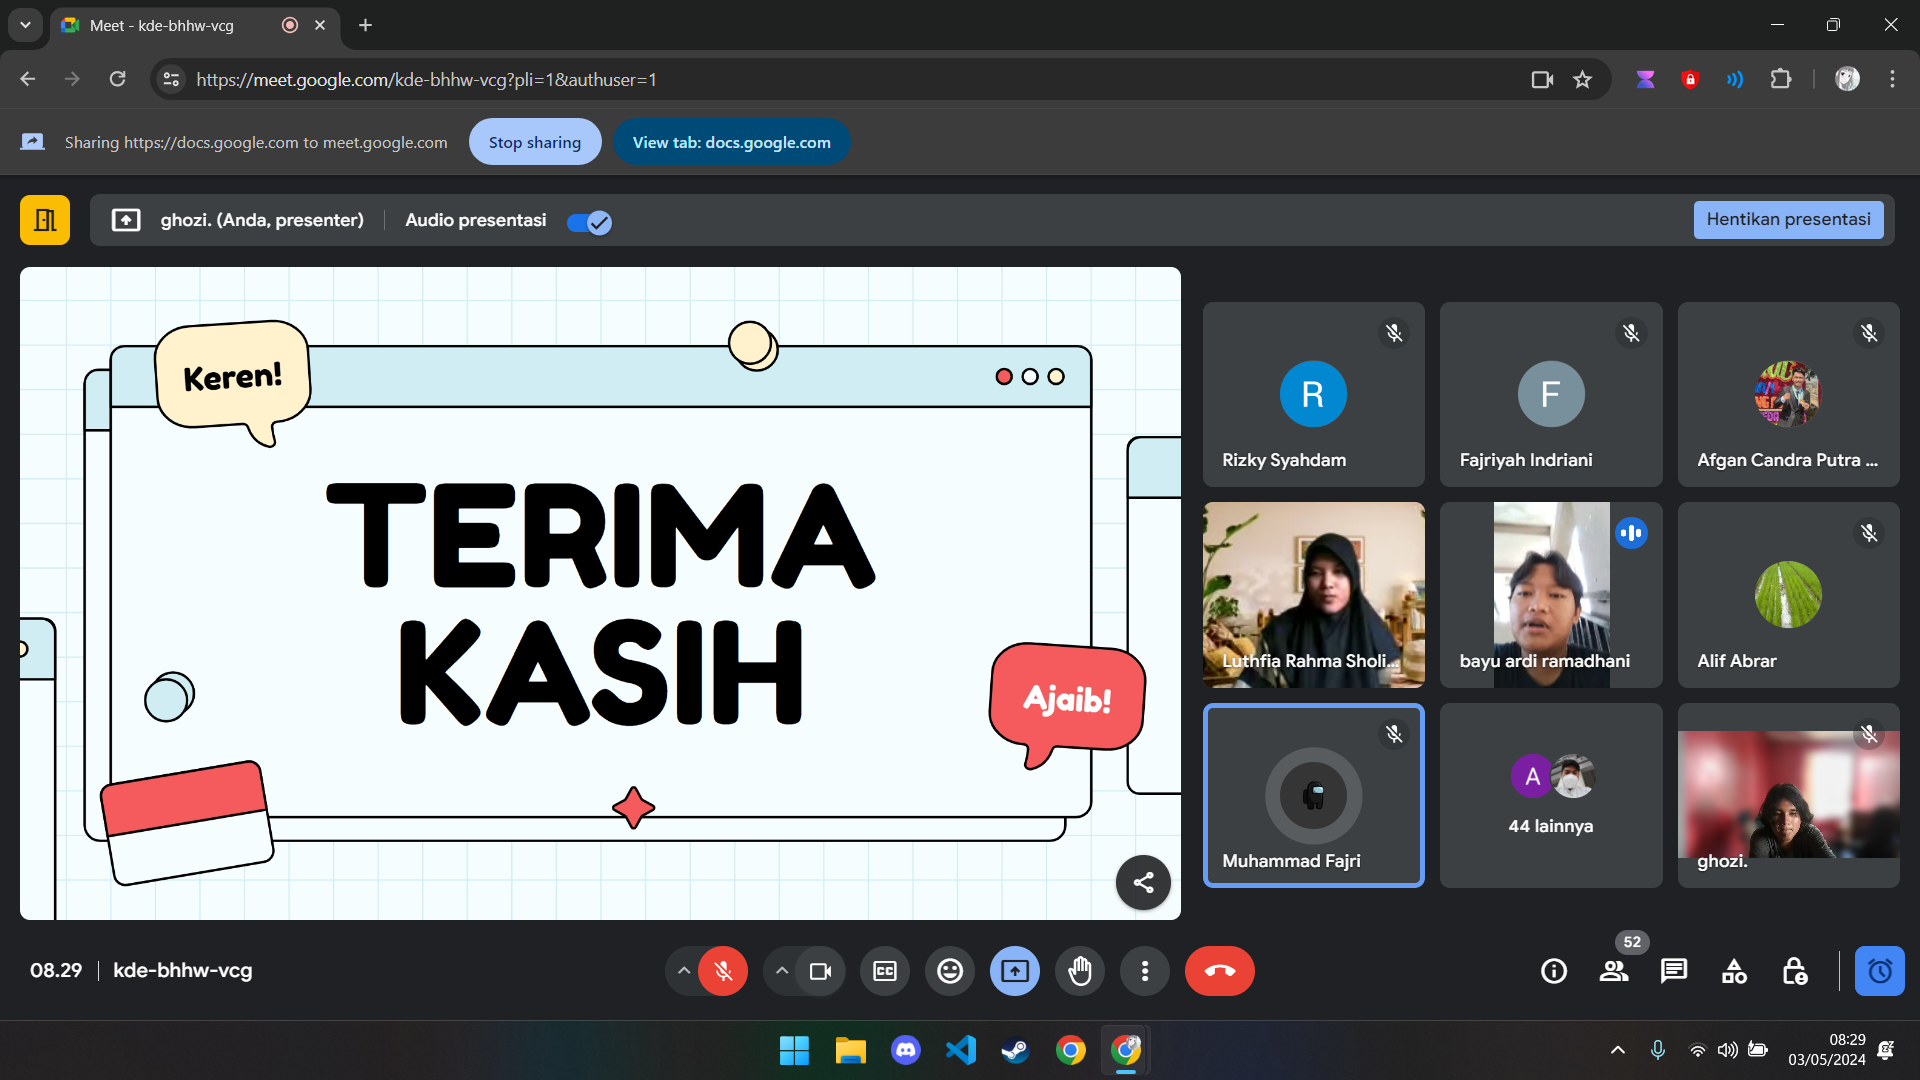The height and width of the screenshot is (1080, 1920).
Task: Leave the call
Action: coord(1219,971)
